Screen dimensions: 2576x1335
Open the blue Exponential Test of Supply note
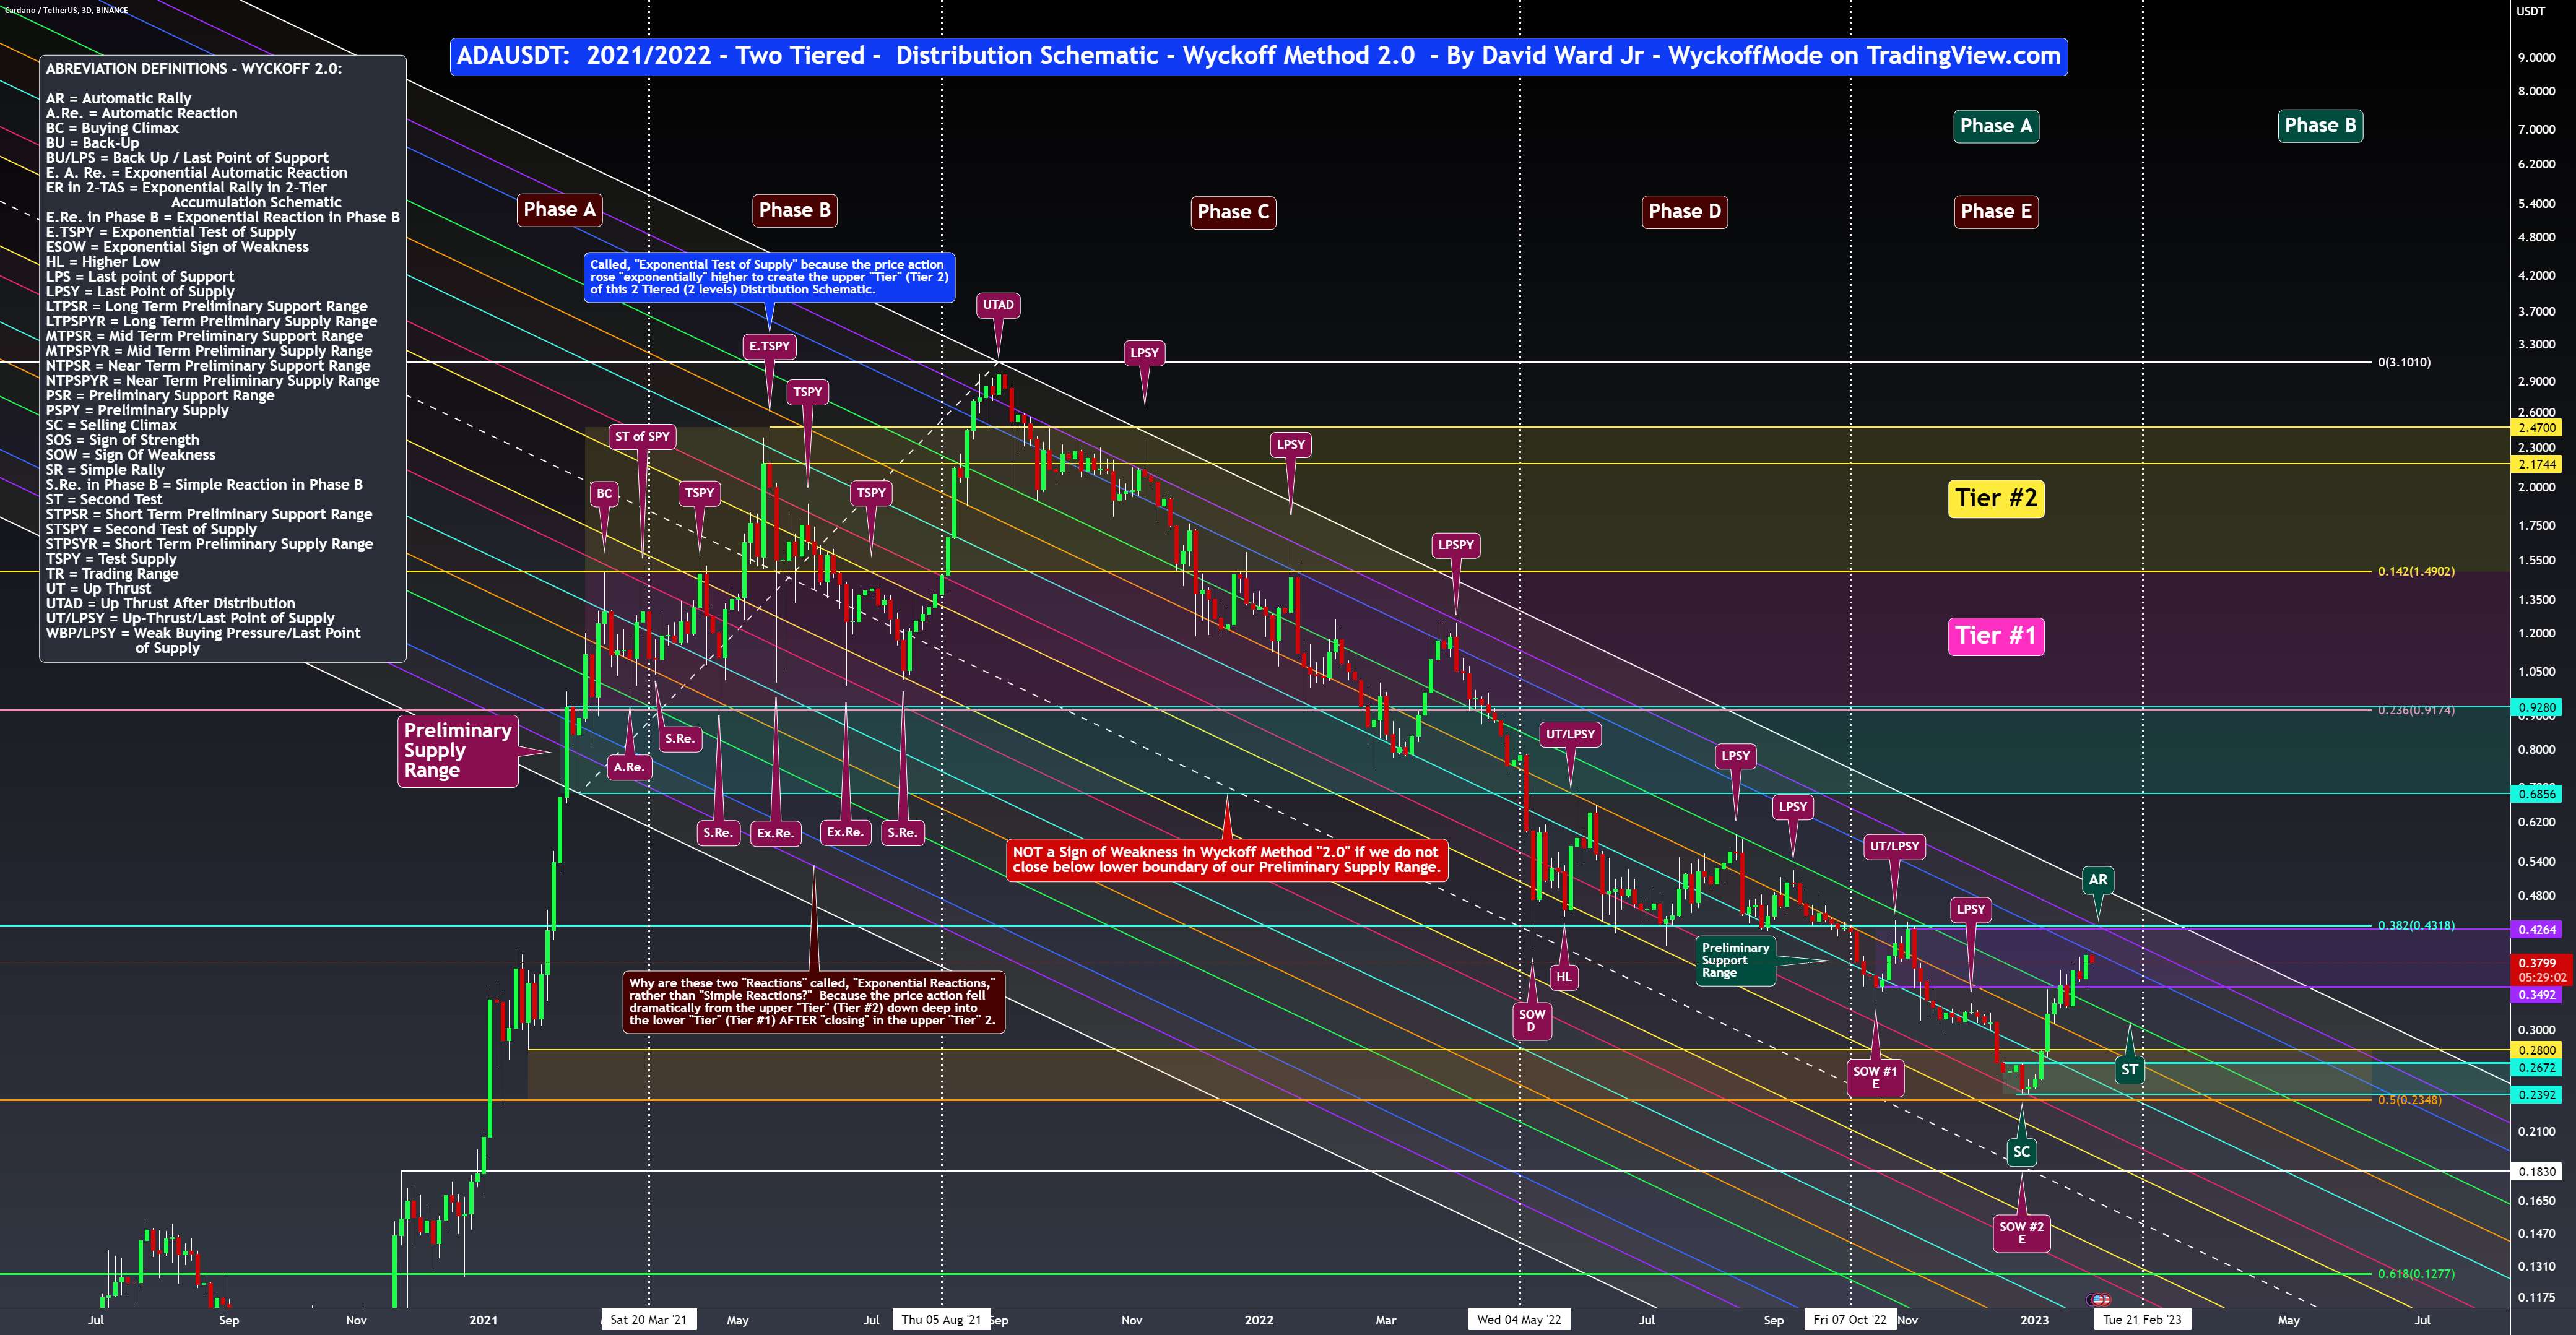[x=769, y=278]
